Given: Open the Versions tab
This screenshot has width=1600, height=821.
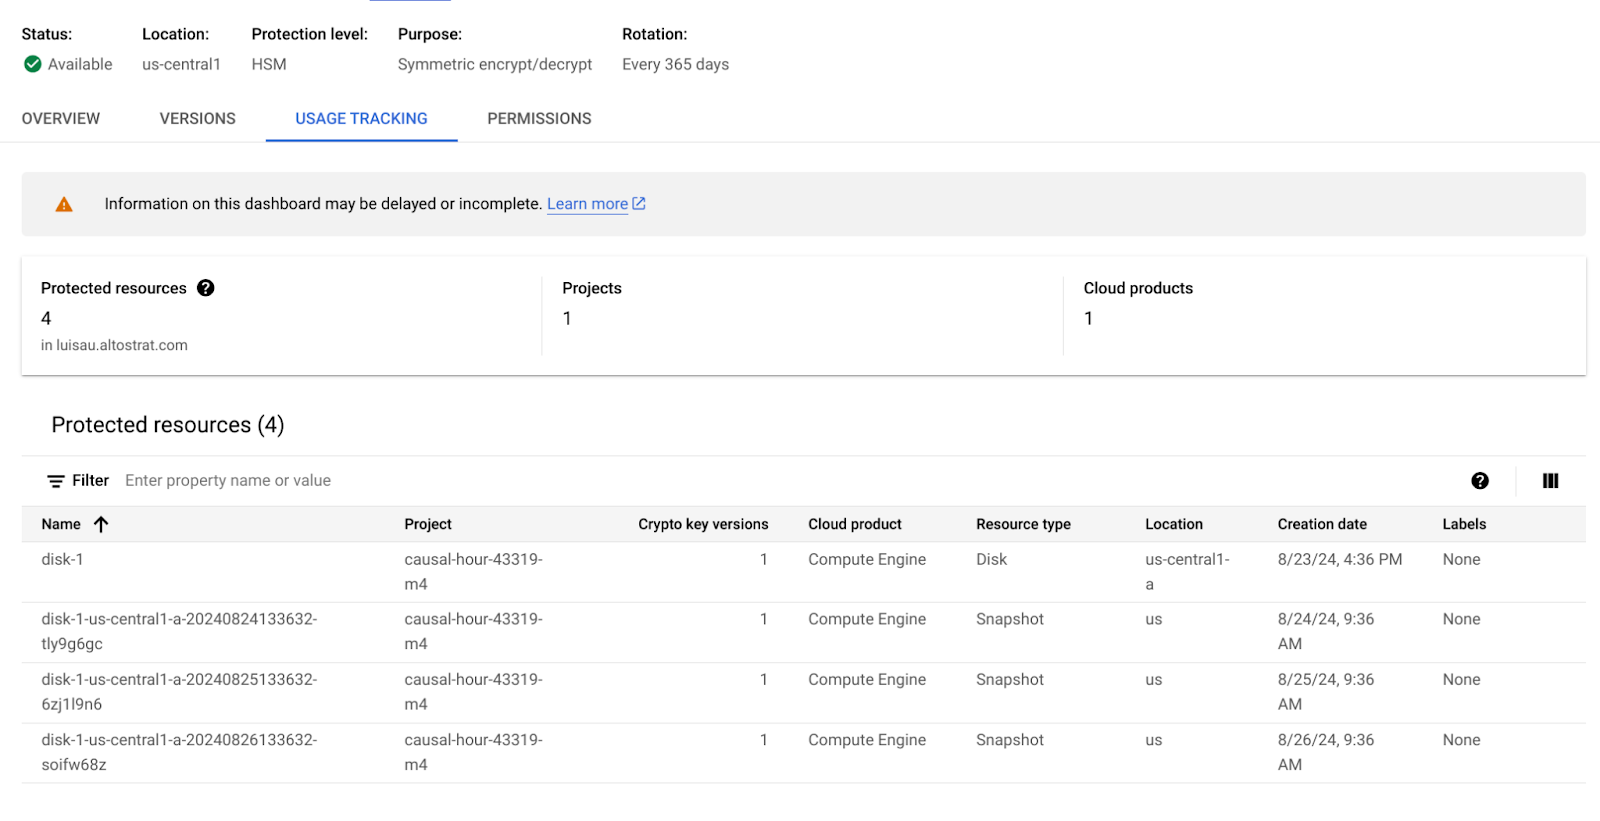Looking at the screenshot, I should click(x=197, y=119).
